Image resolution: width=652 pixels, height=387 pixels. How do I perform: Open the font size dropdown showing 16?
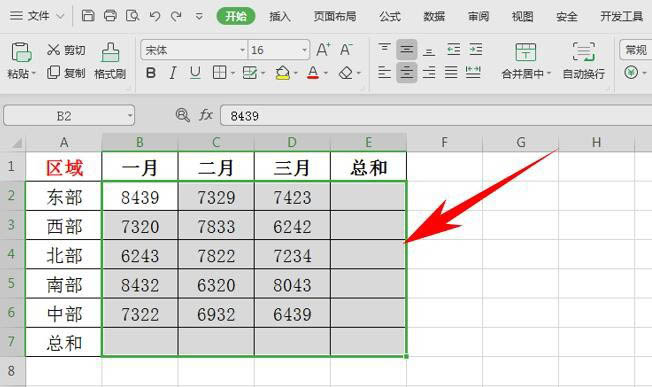point(304,50)
